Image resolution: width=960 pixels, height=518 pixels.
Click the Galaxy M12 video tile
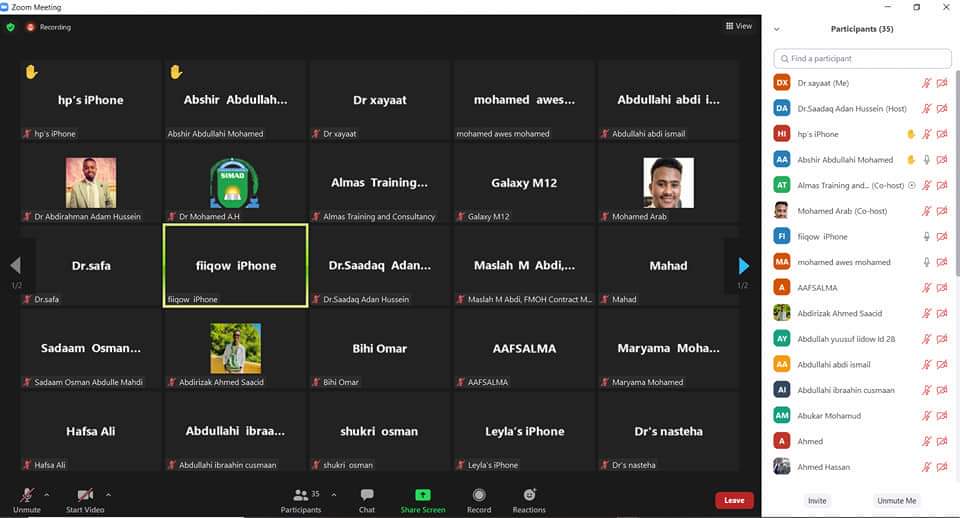pyautogui.click(x=524, y=182)
